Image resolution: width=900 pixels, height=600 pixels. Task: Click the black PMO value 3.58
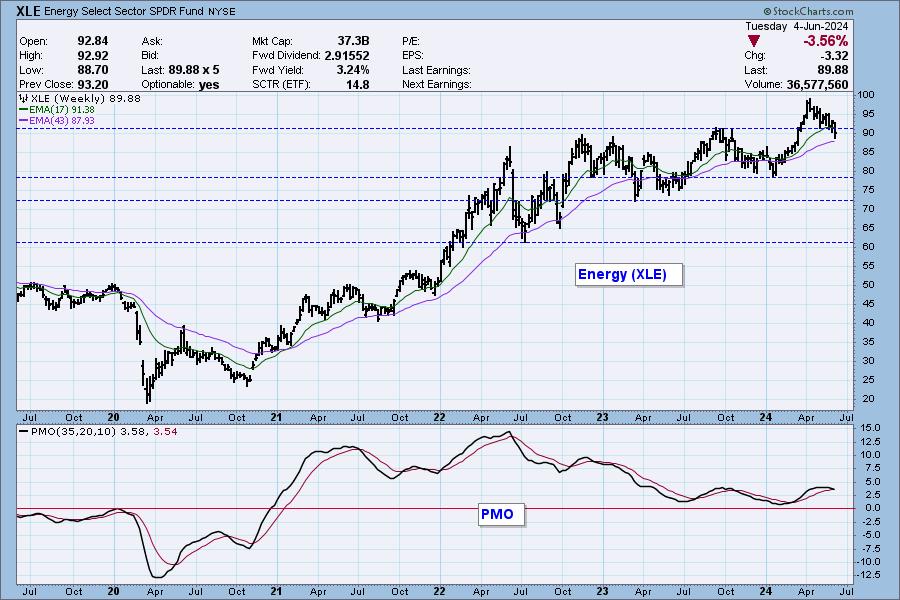133,431
